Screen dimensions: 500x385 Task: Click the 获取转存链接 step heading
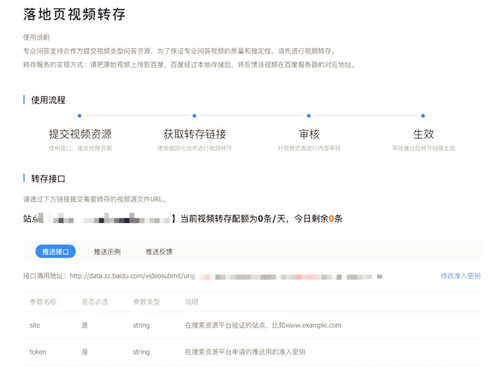click(195, 134)
